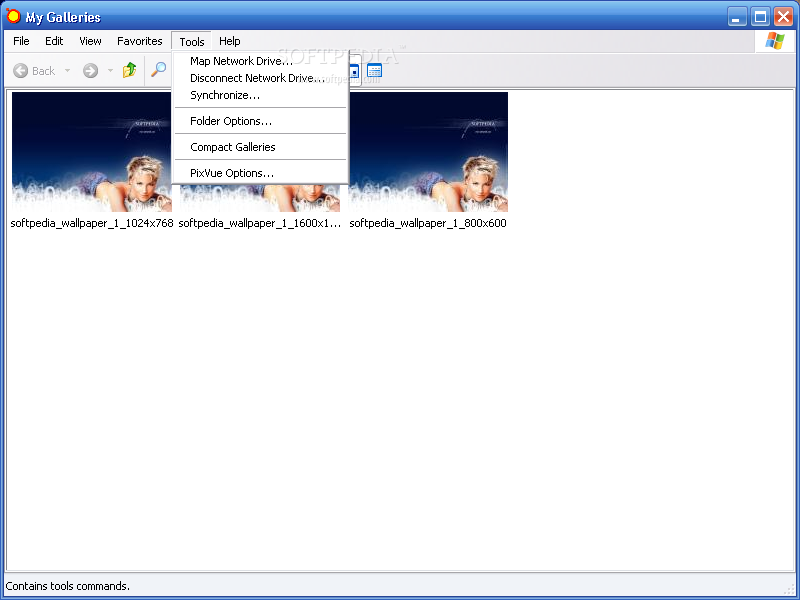Open the Edit menu
This screenshot has height=600, width=800.
pyautogui.click(x=54, y=41)
